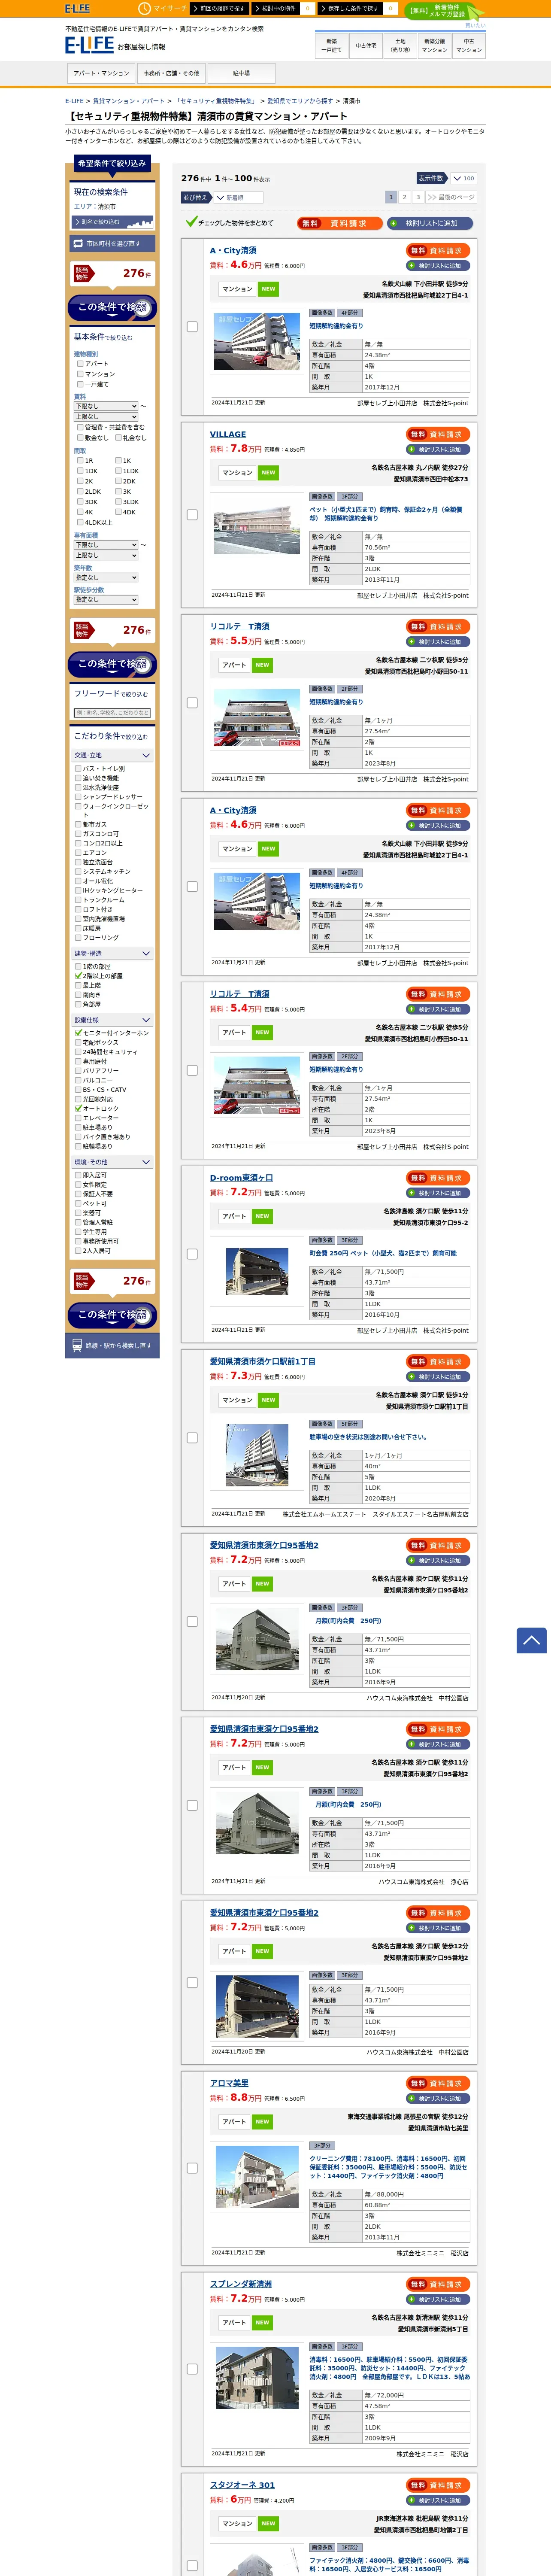551x2576 pixels.
Task: Switch to 駐車場 tab
Action: pyautogui.click(x=241, y=73)
